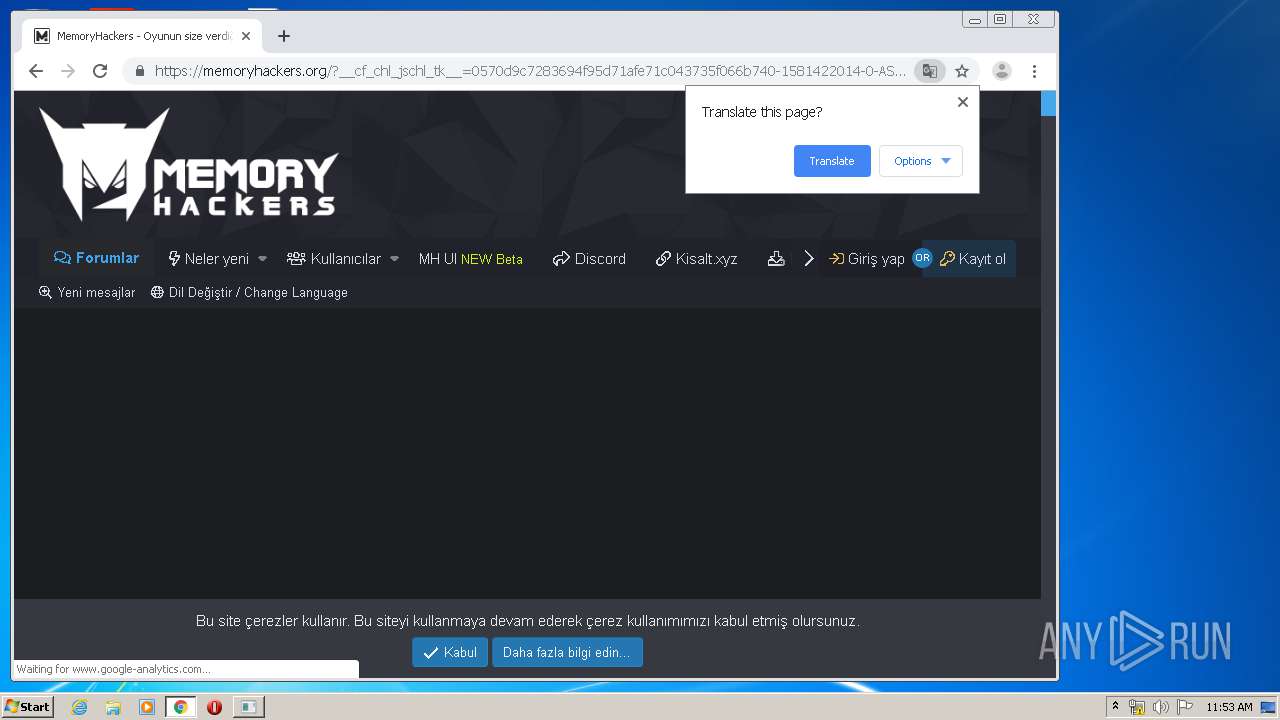Close the MemoryHackers tab
This screenshot has width=1280, height=720.
(246, 36)
